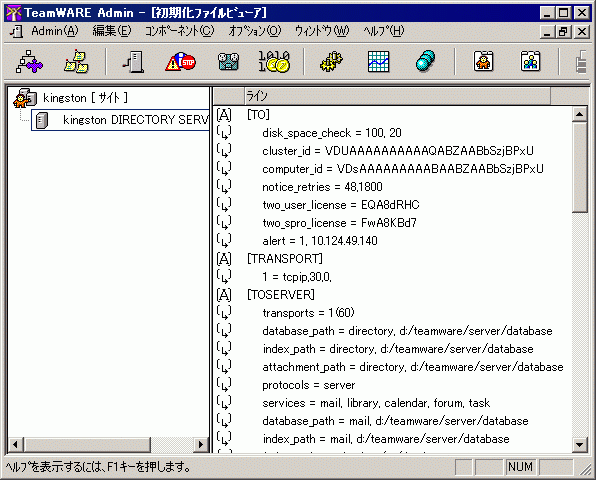Open the オプション(O) menu
The width and height of the screenshot is (596, 480).
[x=255, y=31]
